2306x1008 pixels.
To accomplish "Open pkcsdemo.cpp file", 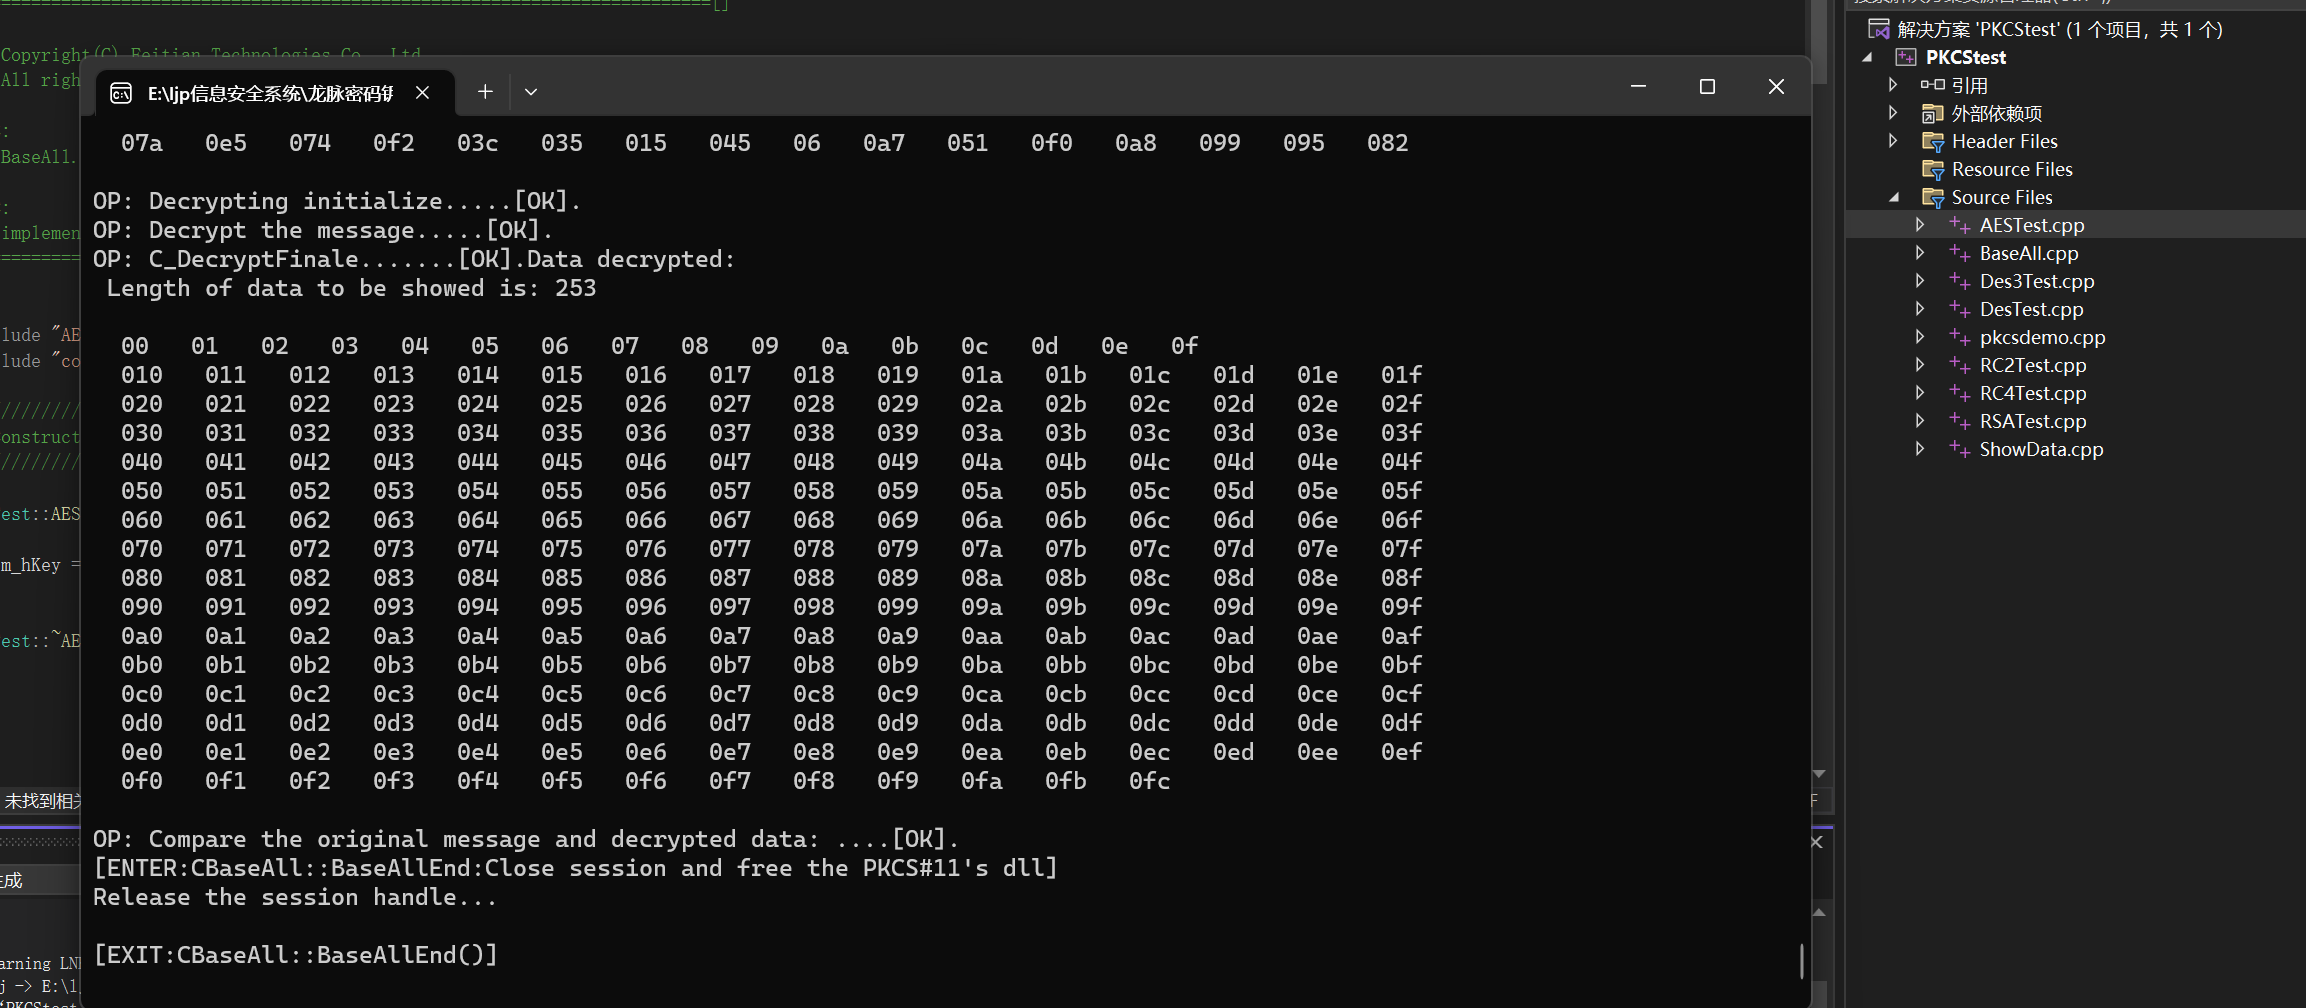I will [2043, 337].
